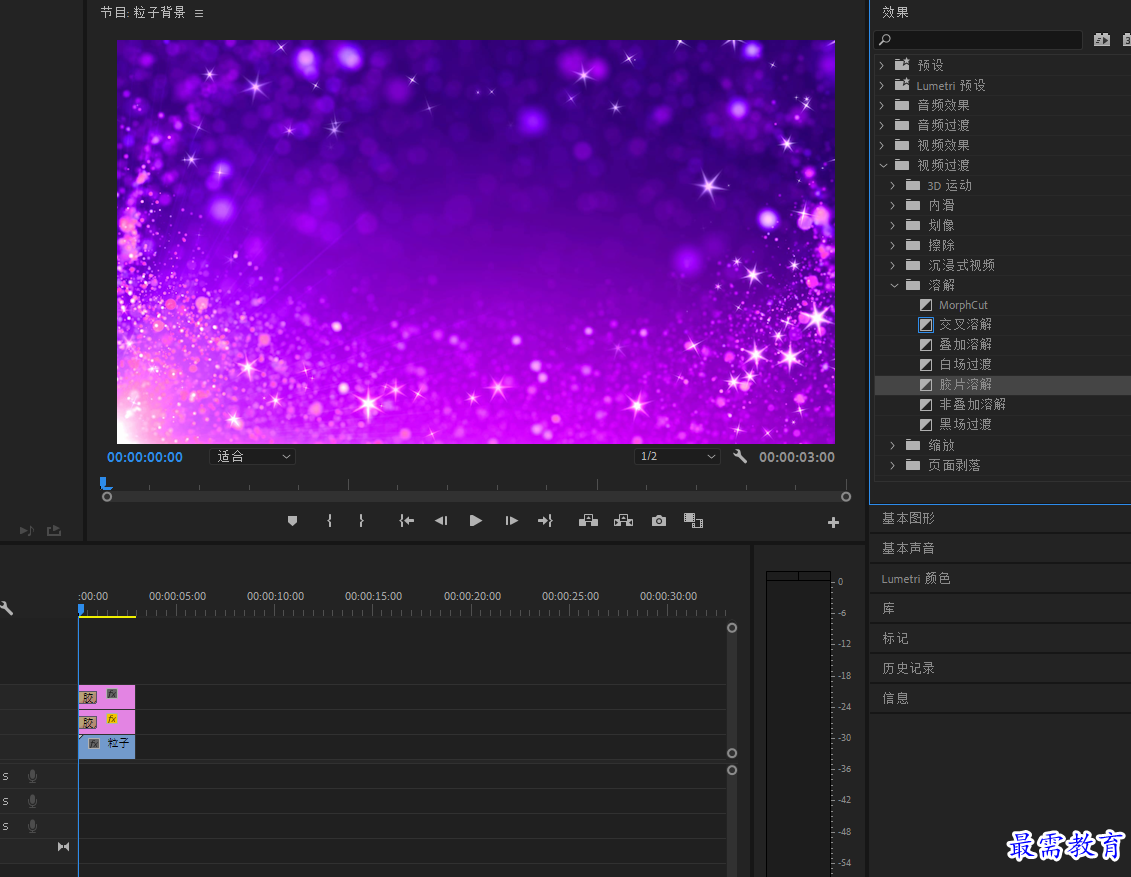
Task: Open the button editor plus icon
Action: [833, 522]
